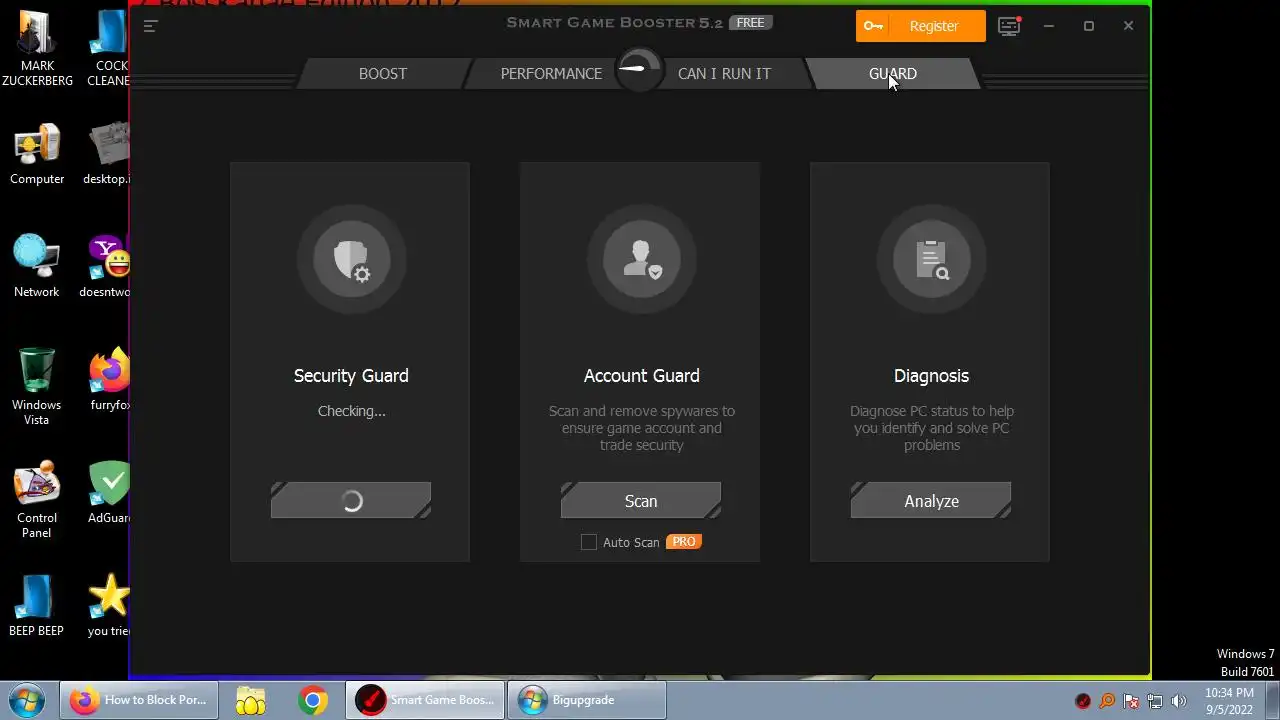Viewport: 1280px width, 720px height.
Task: Click the Account Guard Scan button
Action: [641, 501]
